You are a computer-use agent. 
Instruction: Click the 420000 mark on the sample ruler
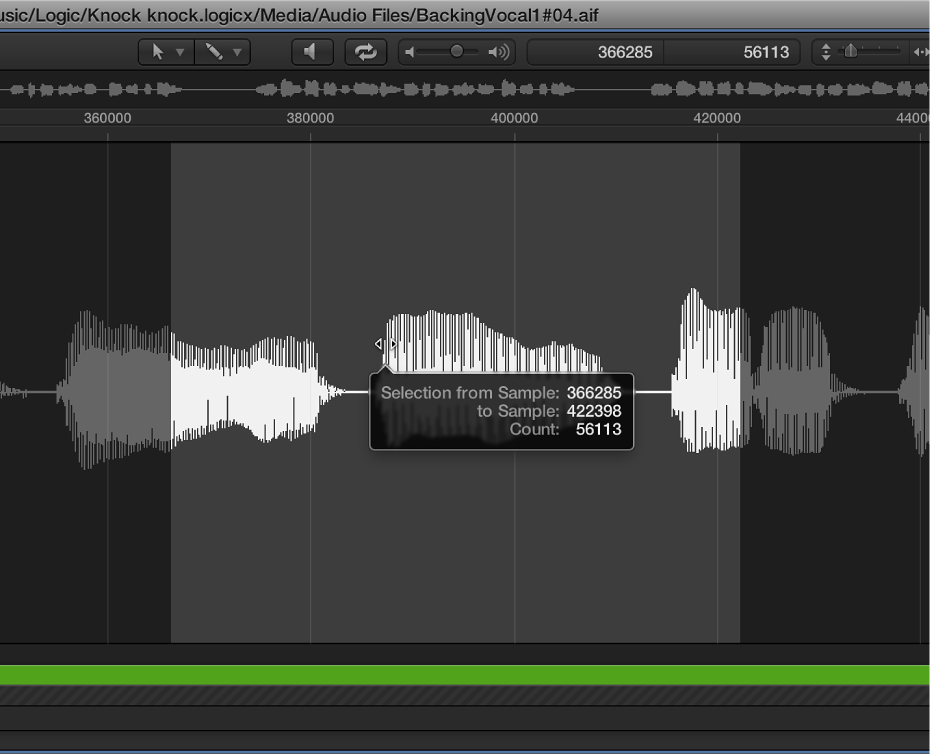point(717,118)
